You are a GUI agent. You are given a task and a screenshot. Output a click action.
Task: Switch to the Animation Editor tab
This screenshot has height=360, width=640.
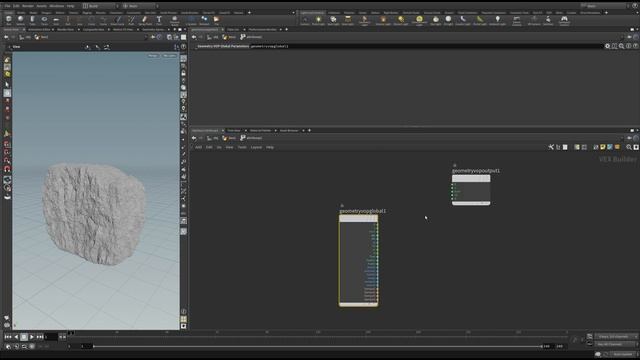point(39,29)
